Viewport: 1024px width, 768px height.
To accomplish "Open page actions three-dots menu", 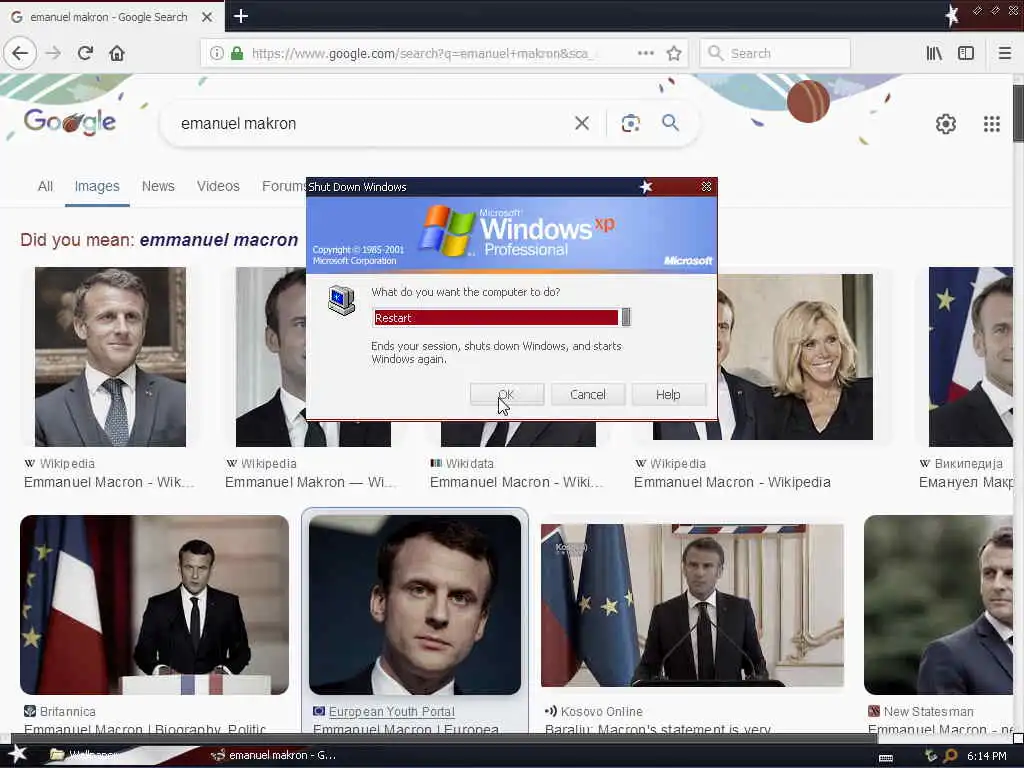I will point(646,53).
